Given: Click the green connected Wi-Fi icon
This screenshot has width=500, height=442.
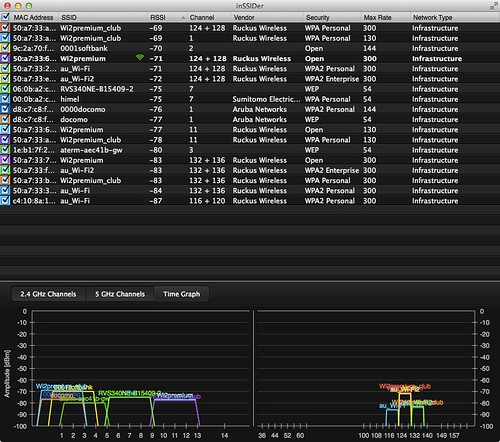Looking at the screenshot, I should click(x=140, y=57).
